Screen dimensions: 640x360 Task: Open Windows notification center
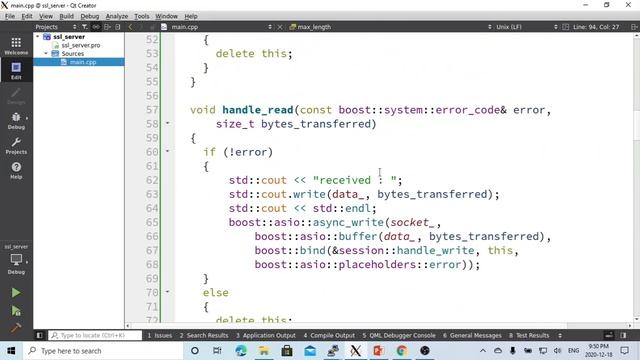click(x=624, y=351)
